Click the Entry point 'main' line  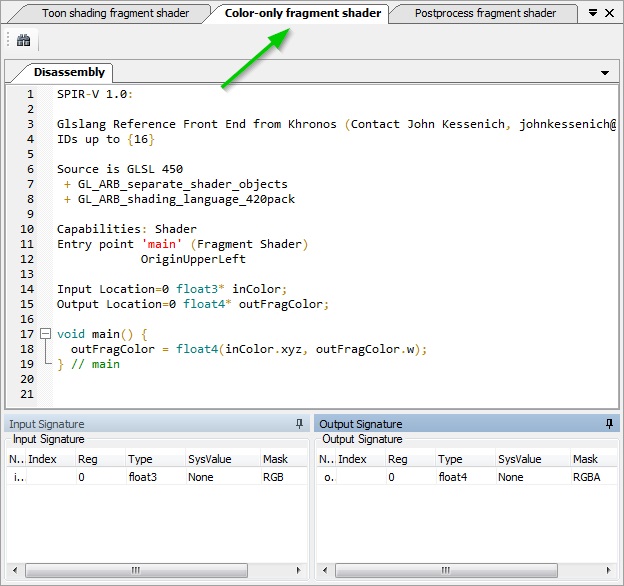click(182, 244)
